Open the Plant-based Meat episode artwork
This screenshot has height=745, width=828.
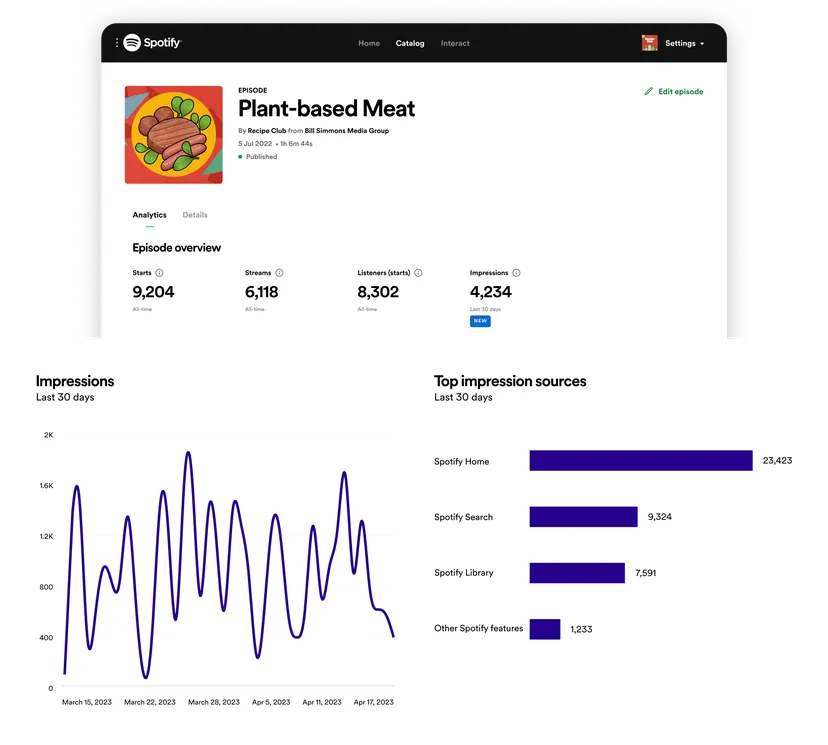(174, 135)
